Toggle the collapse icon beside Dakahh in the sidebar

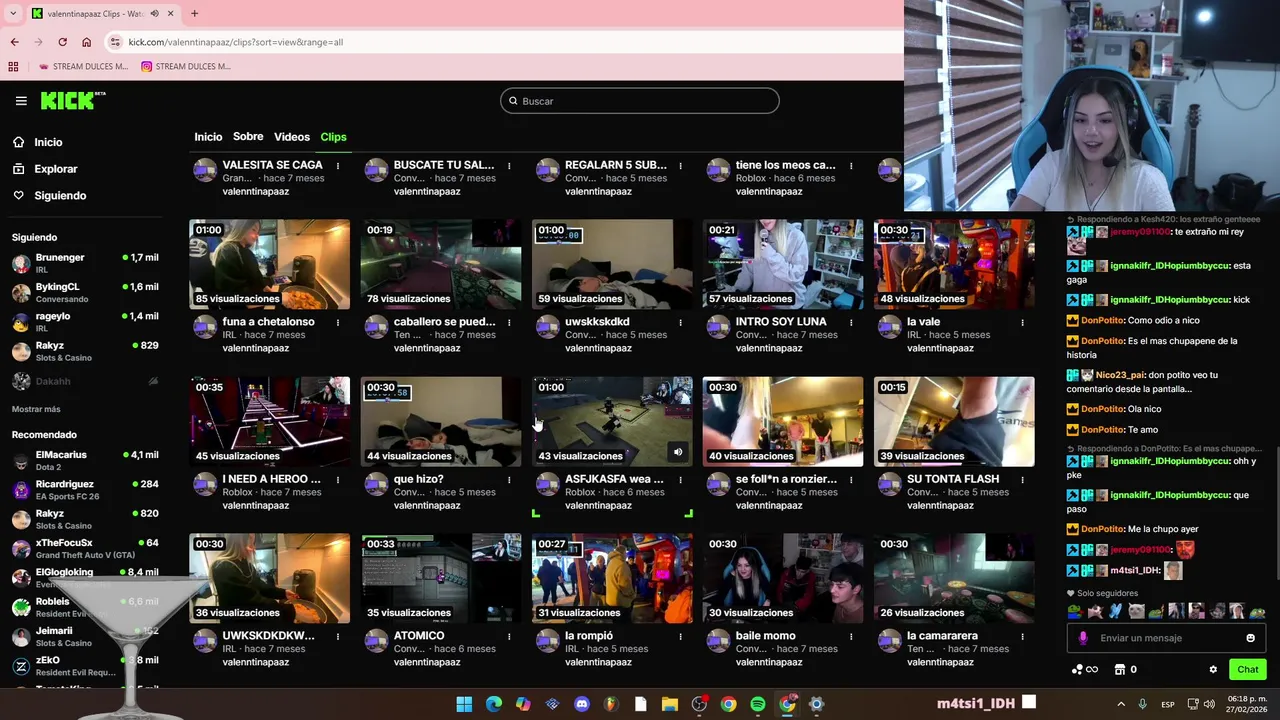153,381
